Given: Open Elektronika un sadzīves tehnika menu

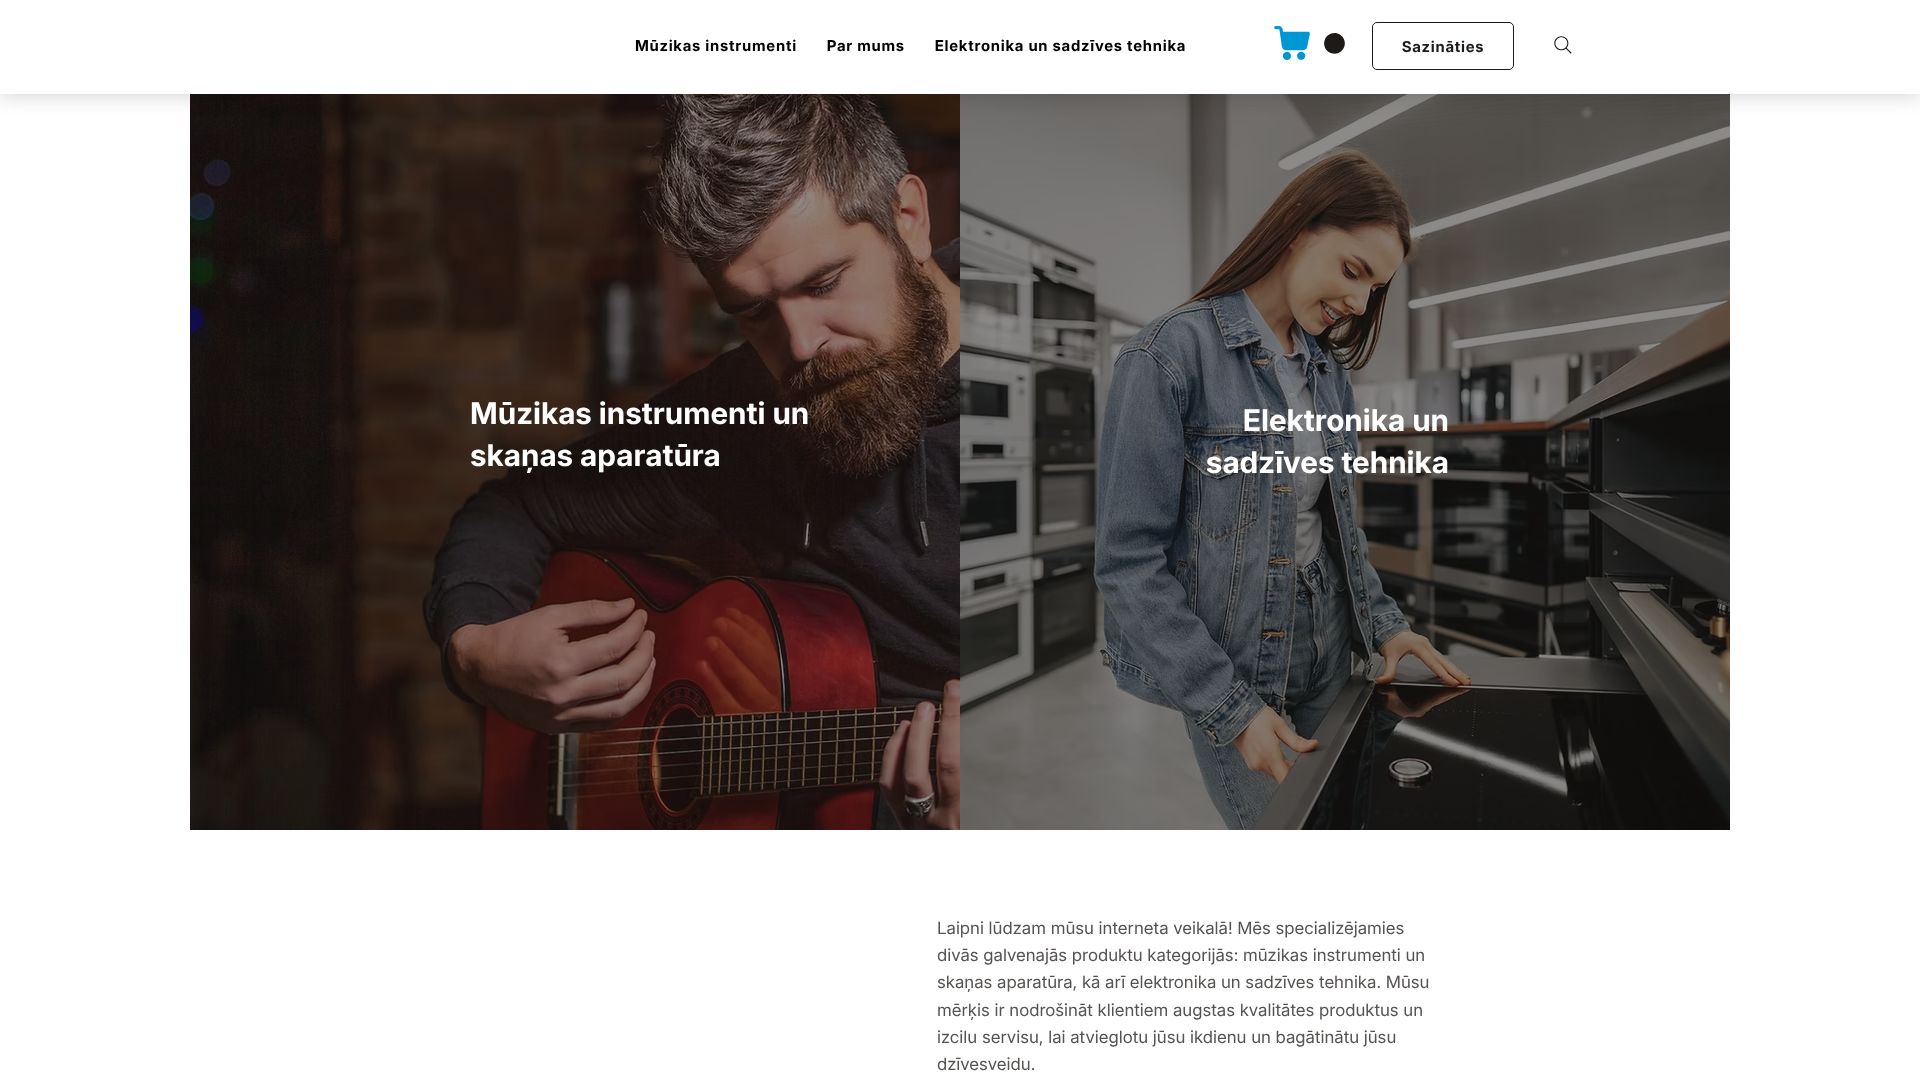Looking at the screenshot, I should (1060, 46).
